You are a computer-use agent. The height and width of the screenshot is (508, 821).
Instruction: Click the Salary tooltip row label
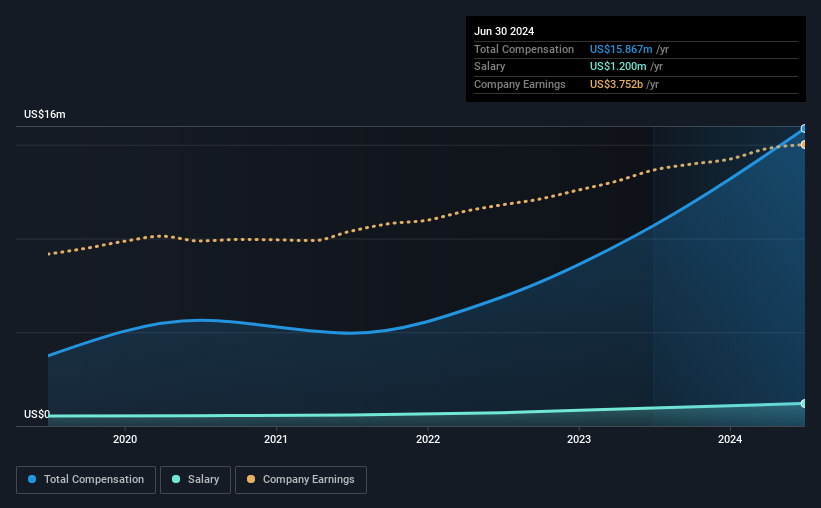tap(490, 67)
